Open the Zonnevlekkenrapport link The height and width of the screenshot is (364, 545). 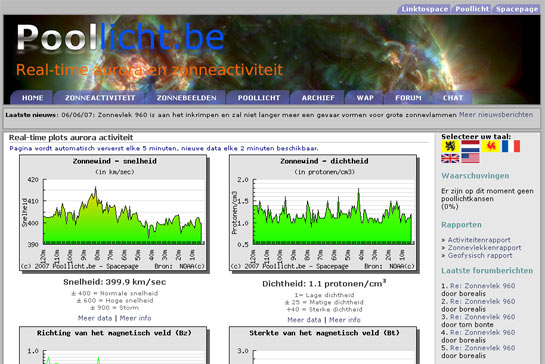coord(484,248)
